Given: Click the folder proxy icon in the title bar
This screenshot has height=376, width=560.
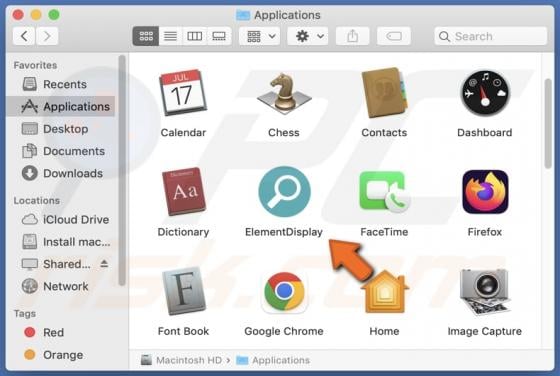Looking at the screenshot, I should tap(243, 15).
